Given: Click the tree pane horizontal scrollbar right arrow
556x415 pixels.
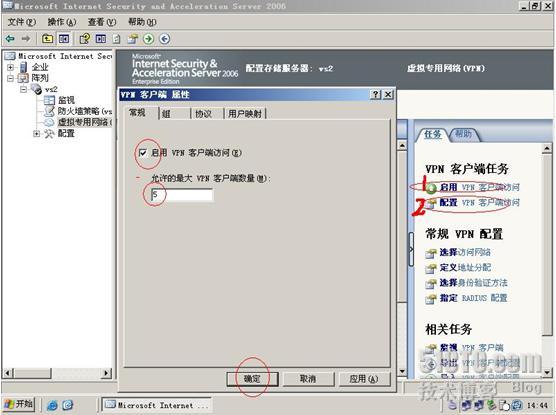Looking at the screenshot, I should point(106,373).
